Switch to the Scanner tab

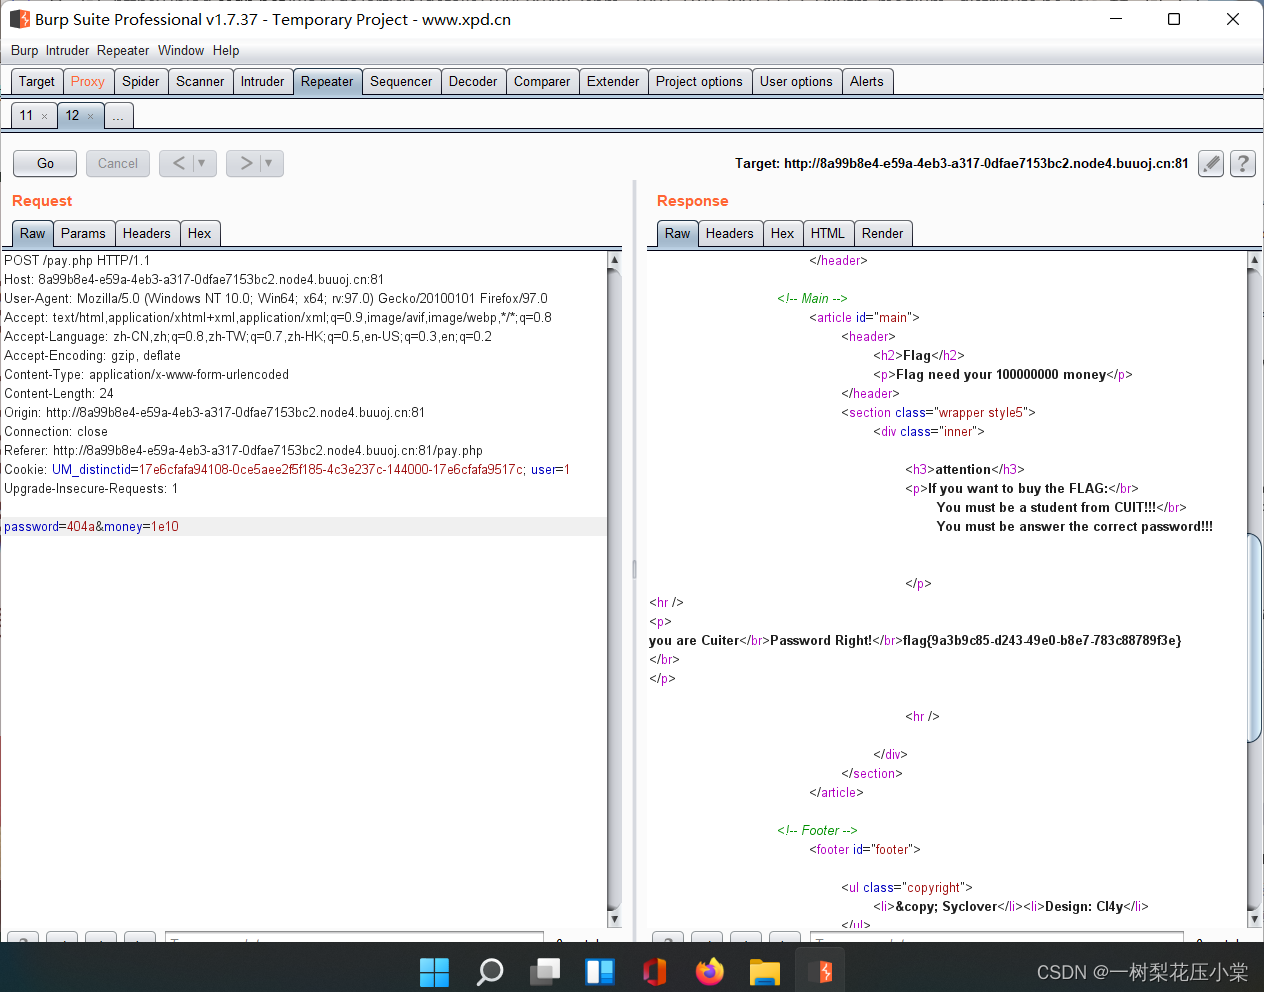200,82
